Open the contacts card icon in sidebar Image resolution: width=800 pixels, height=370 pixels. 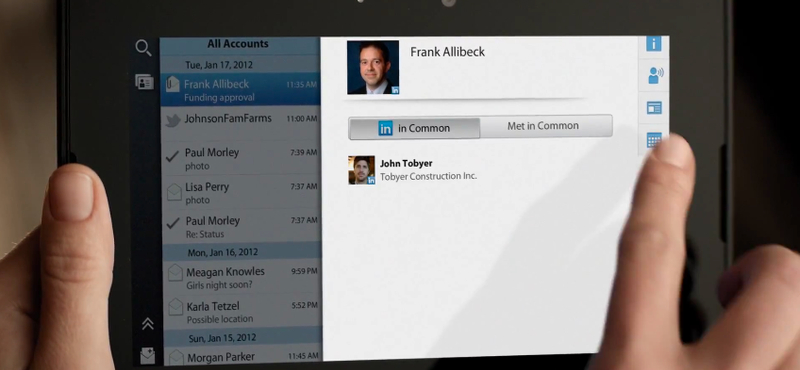click(x=144, y=82)
